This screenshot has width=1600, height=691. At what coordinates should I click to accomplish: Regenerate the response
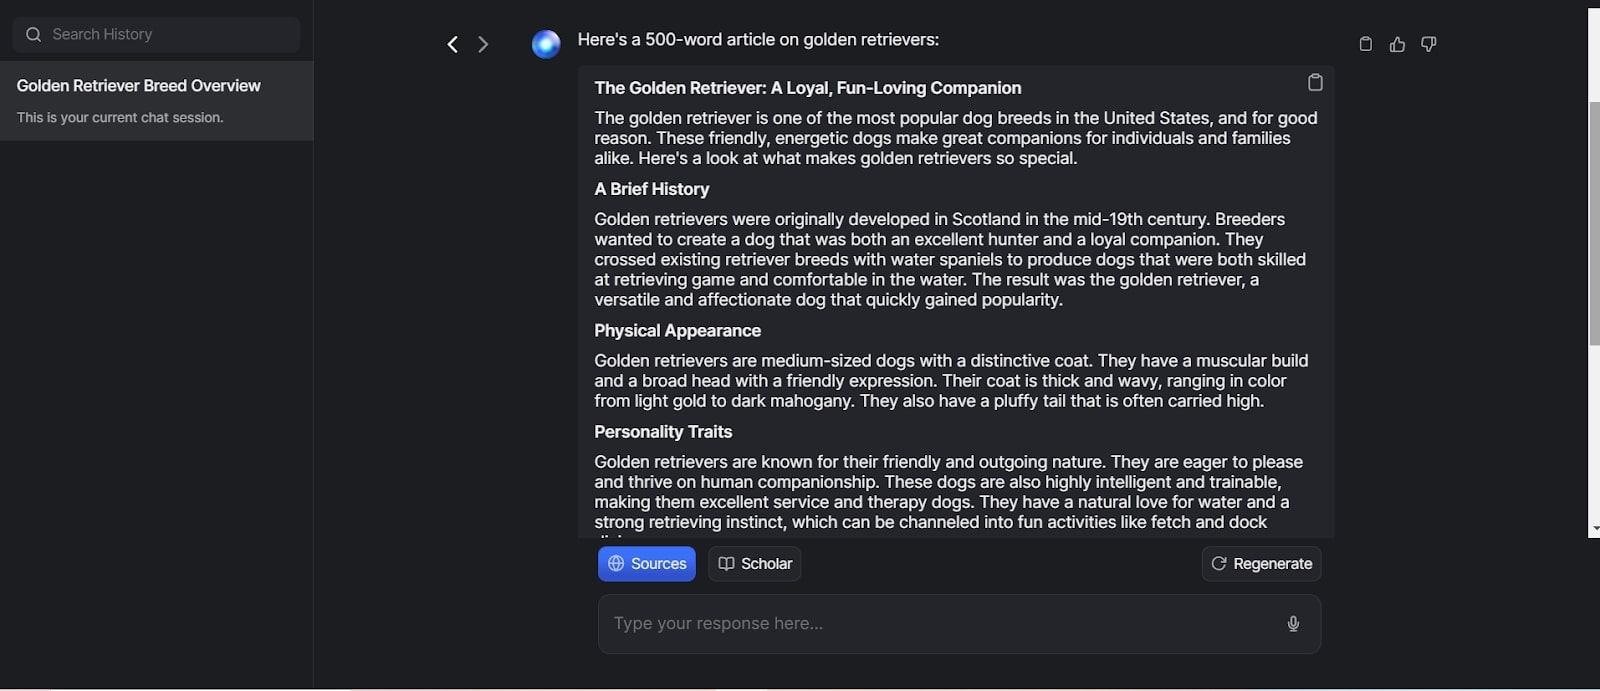pos(1261,564)
